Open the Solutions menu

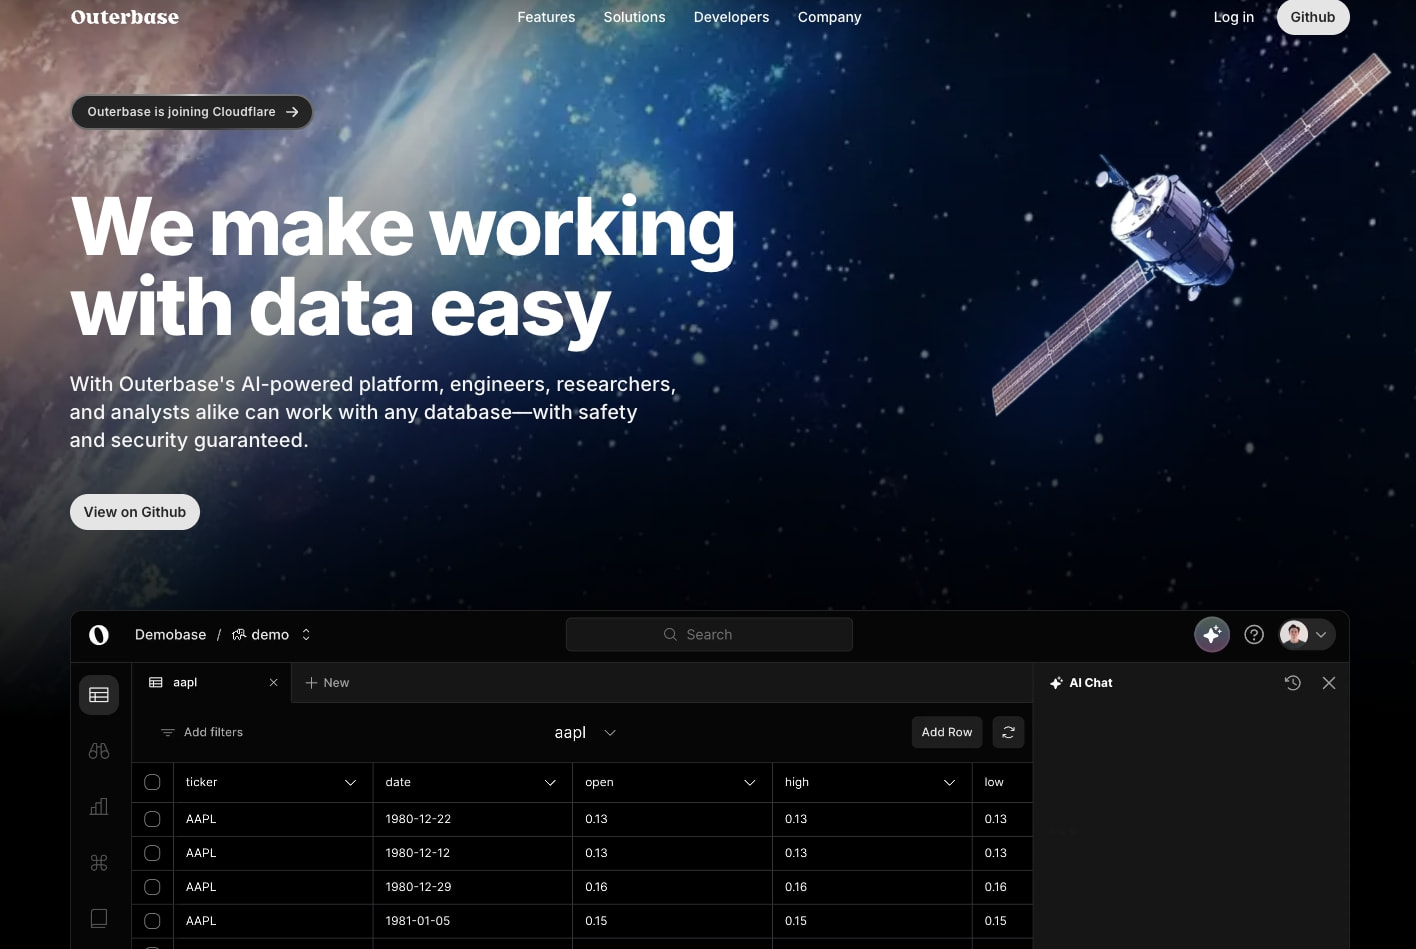coord(634,17)
